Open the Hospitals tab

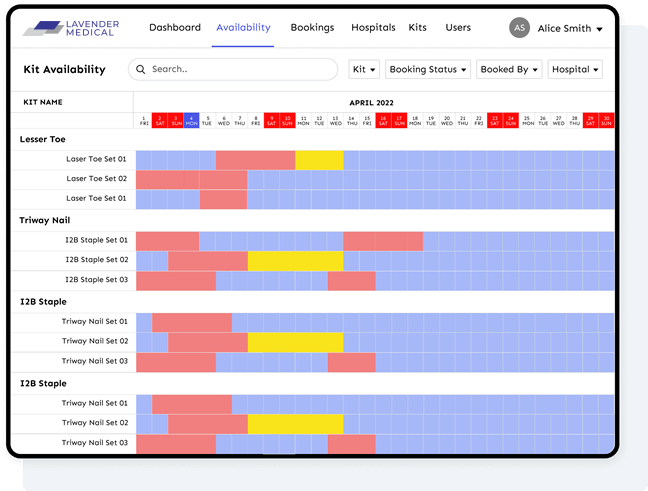[x=374, y=28]
